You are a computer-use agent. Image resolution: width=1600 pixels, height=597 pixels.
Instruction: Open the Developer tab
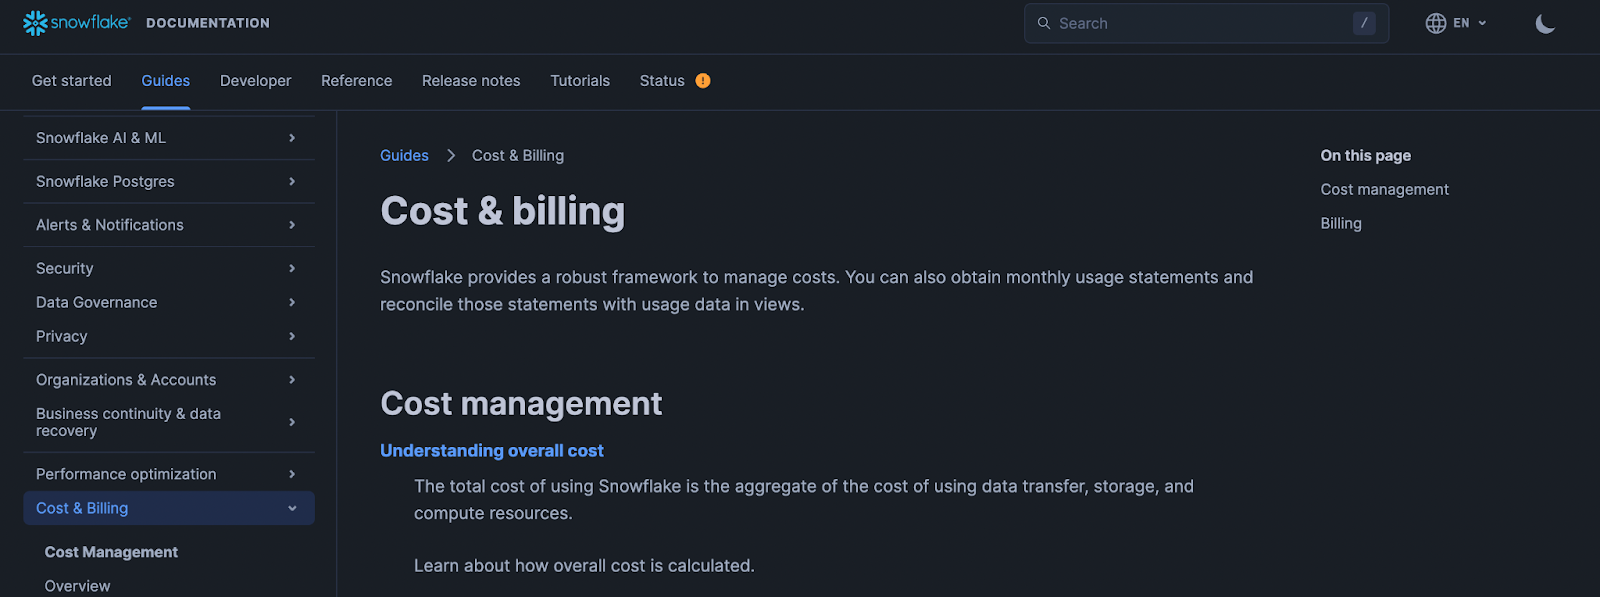[x=256, y=81]
